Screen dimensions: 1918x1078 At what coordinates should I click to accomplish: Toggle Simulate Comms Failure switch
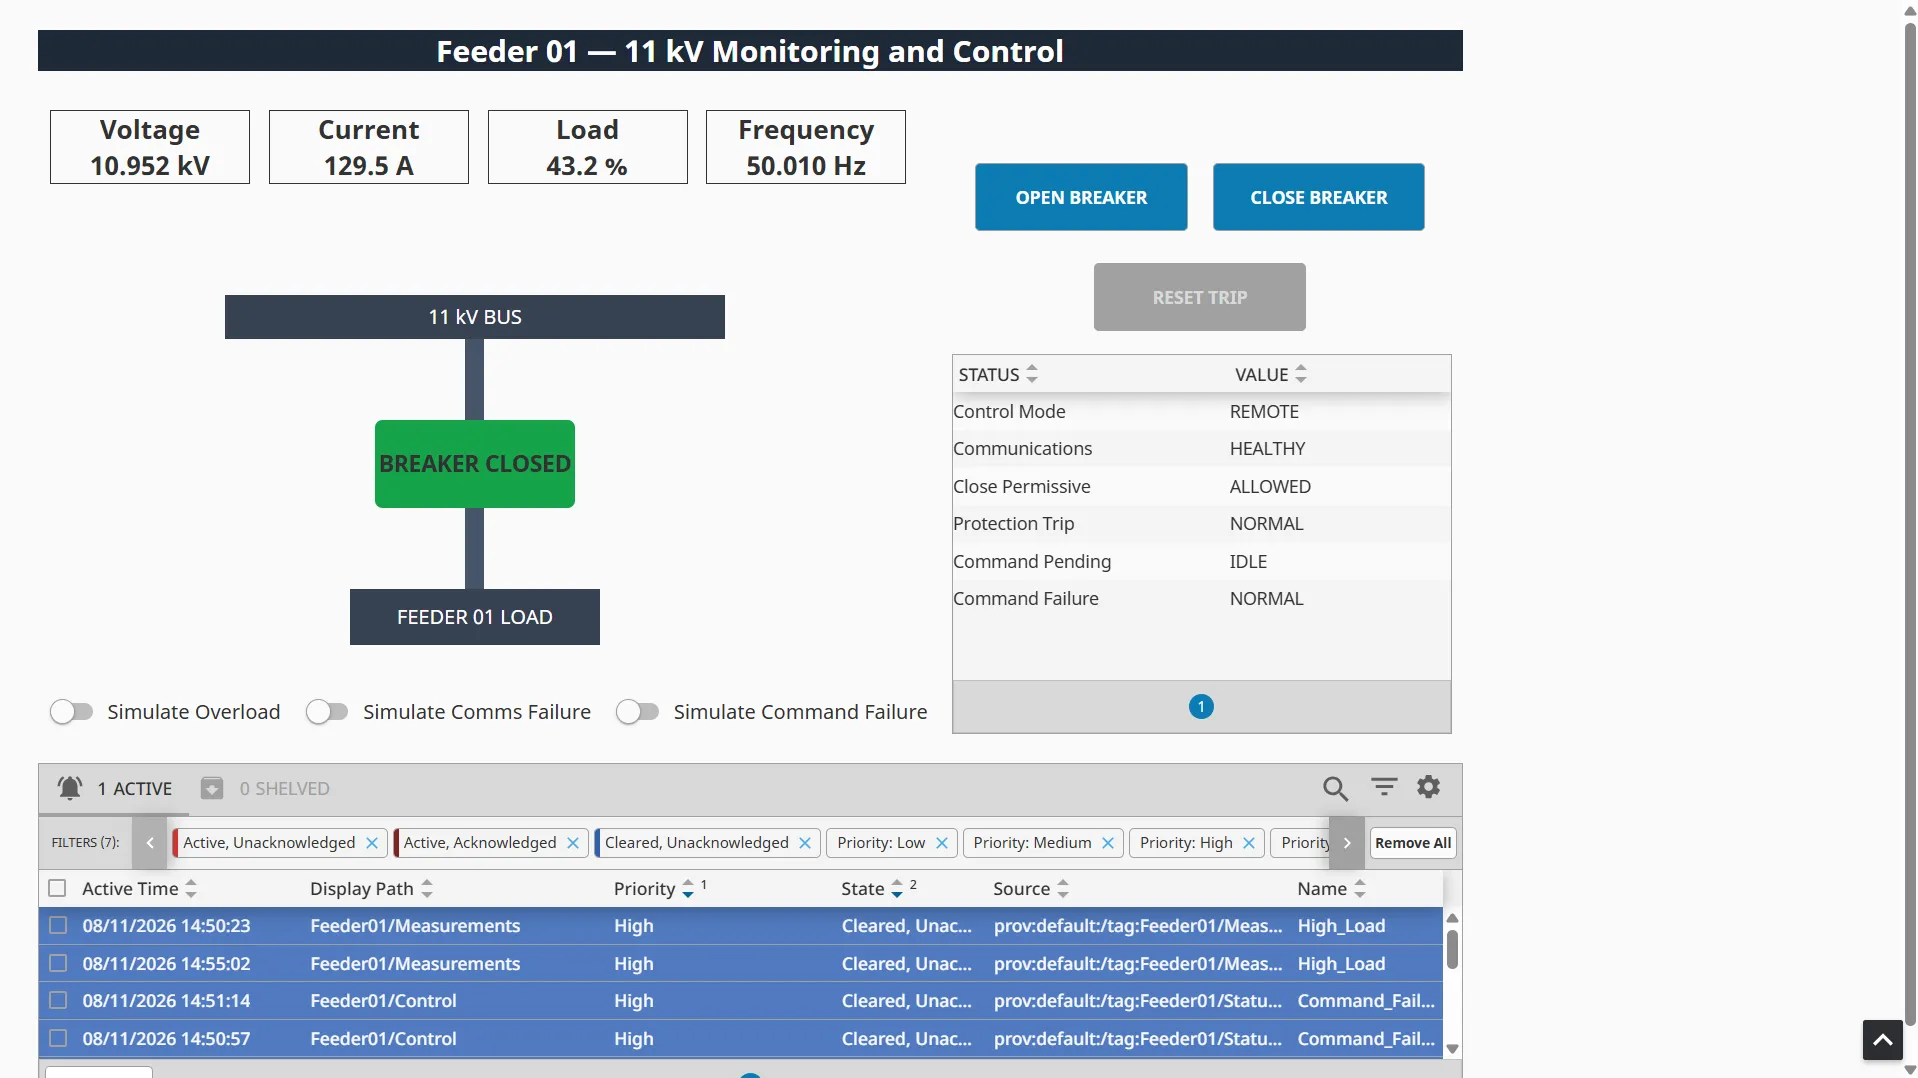tap(327, 712)
